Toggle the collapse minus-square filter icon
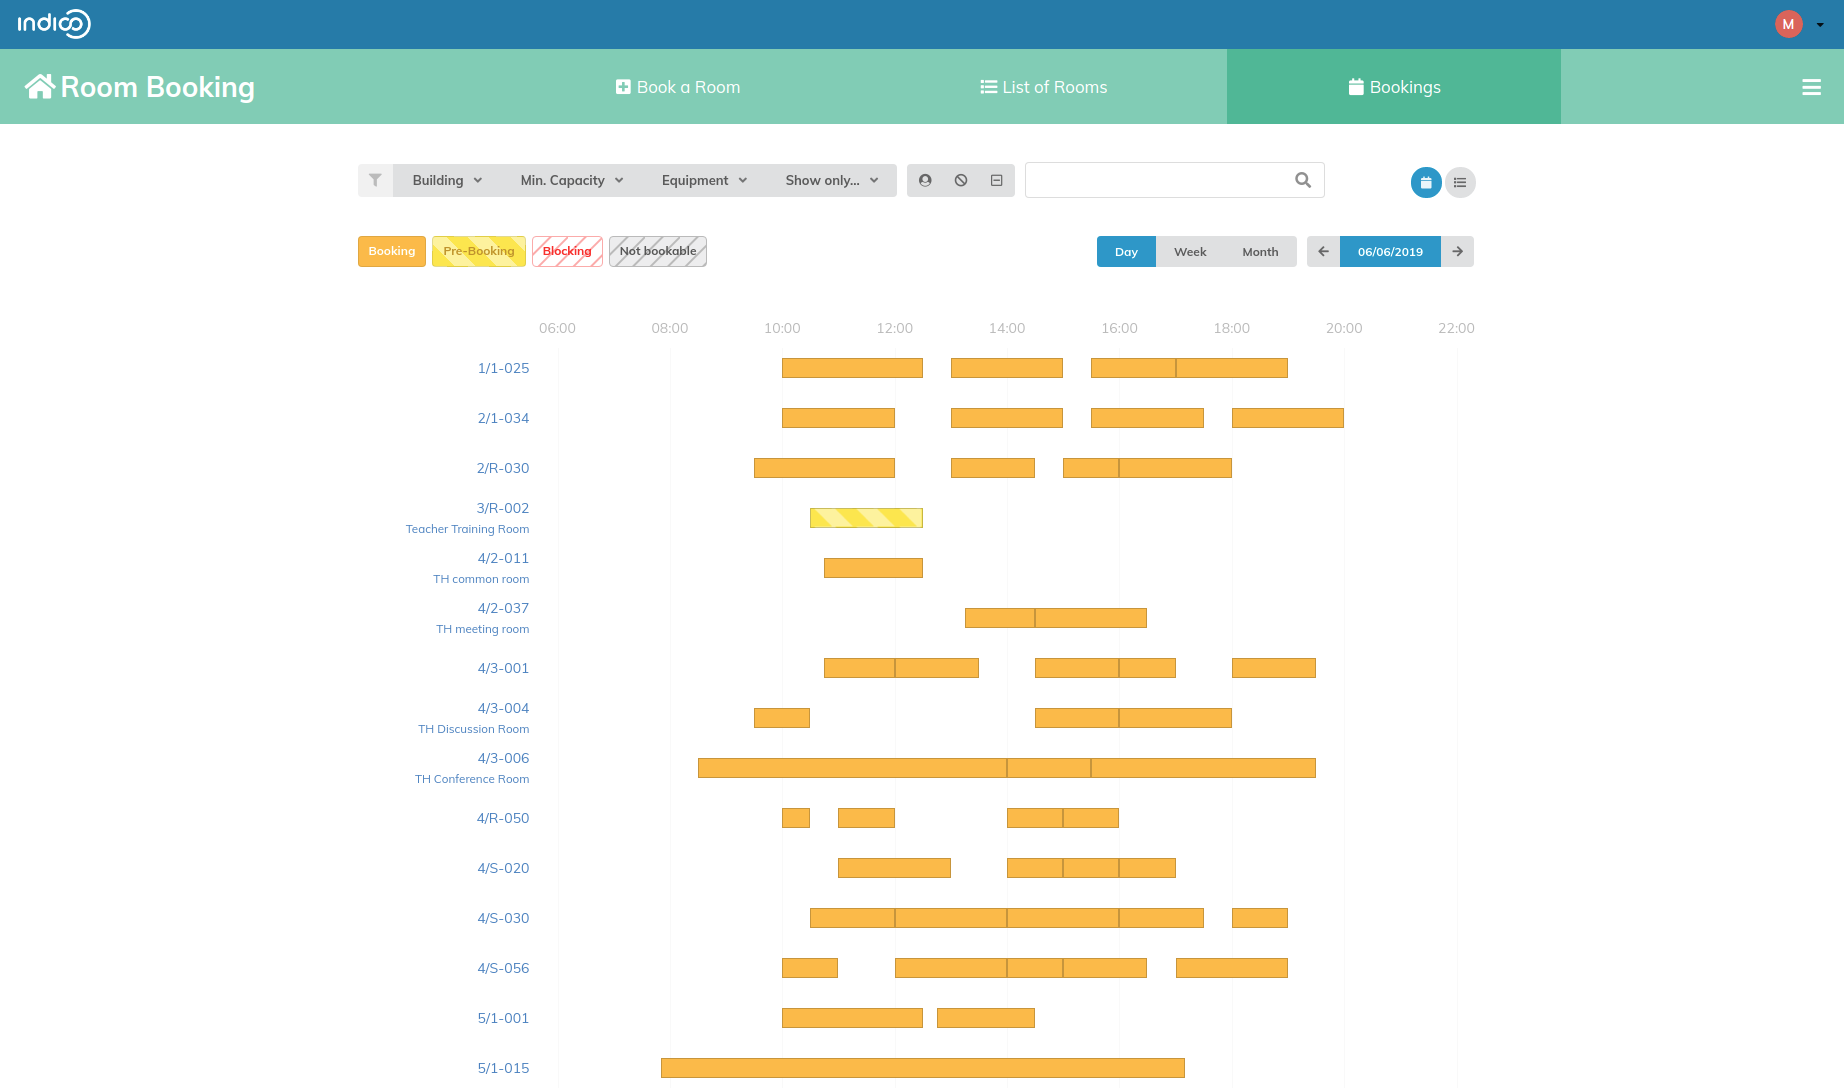The image size is (1844, 1088). pos(997,180)
